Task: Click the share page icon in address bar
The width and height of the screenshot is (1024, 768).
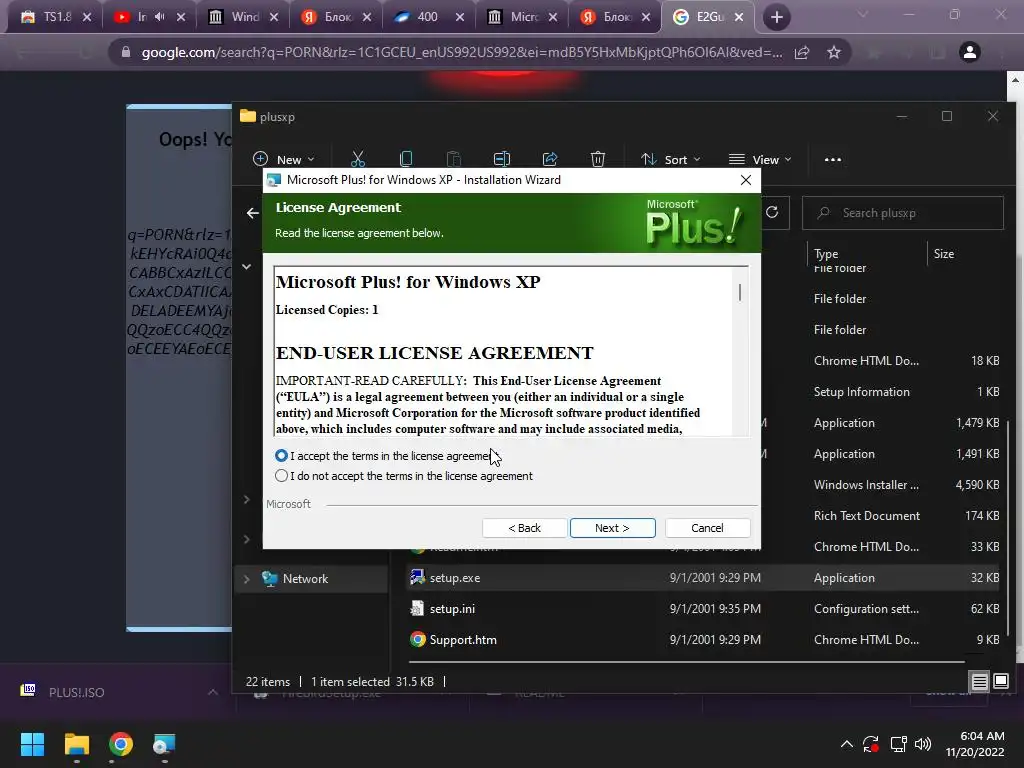Action: pos(802,52)
